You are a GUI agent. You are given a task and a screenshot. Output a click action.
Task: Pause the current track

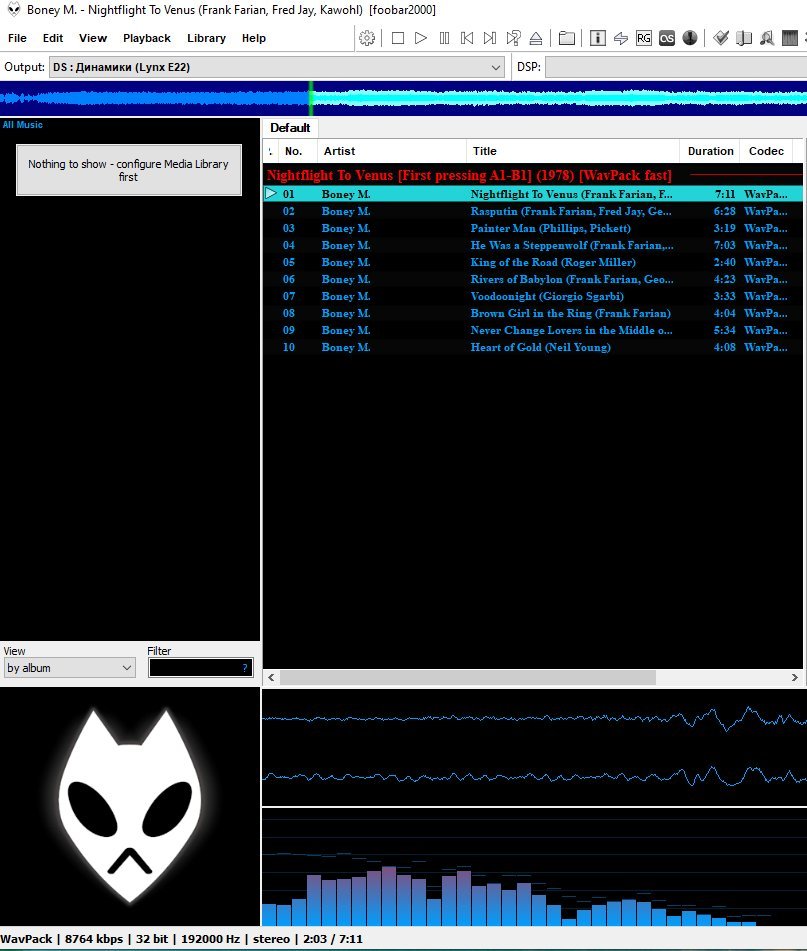click(444, 38)
